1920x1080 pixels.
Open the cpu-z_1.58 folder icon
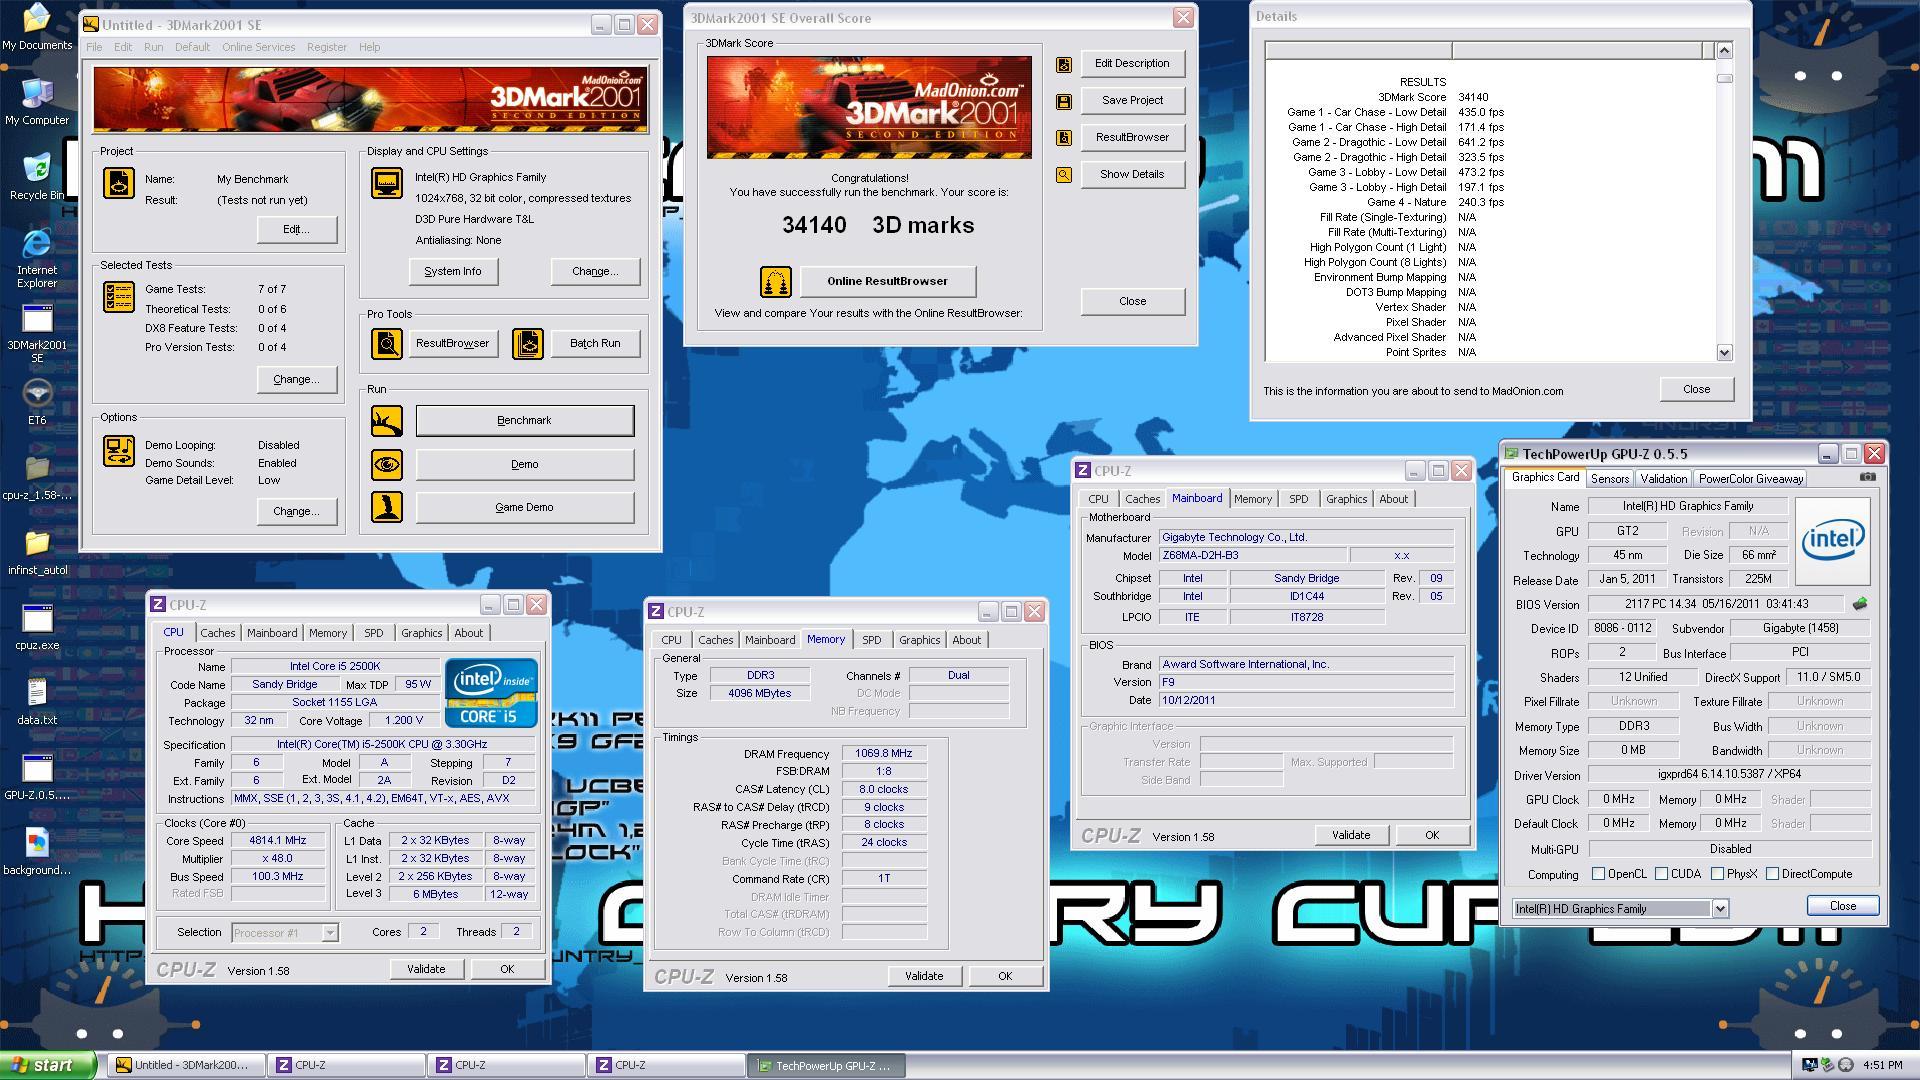(x=37, y=477)
